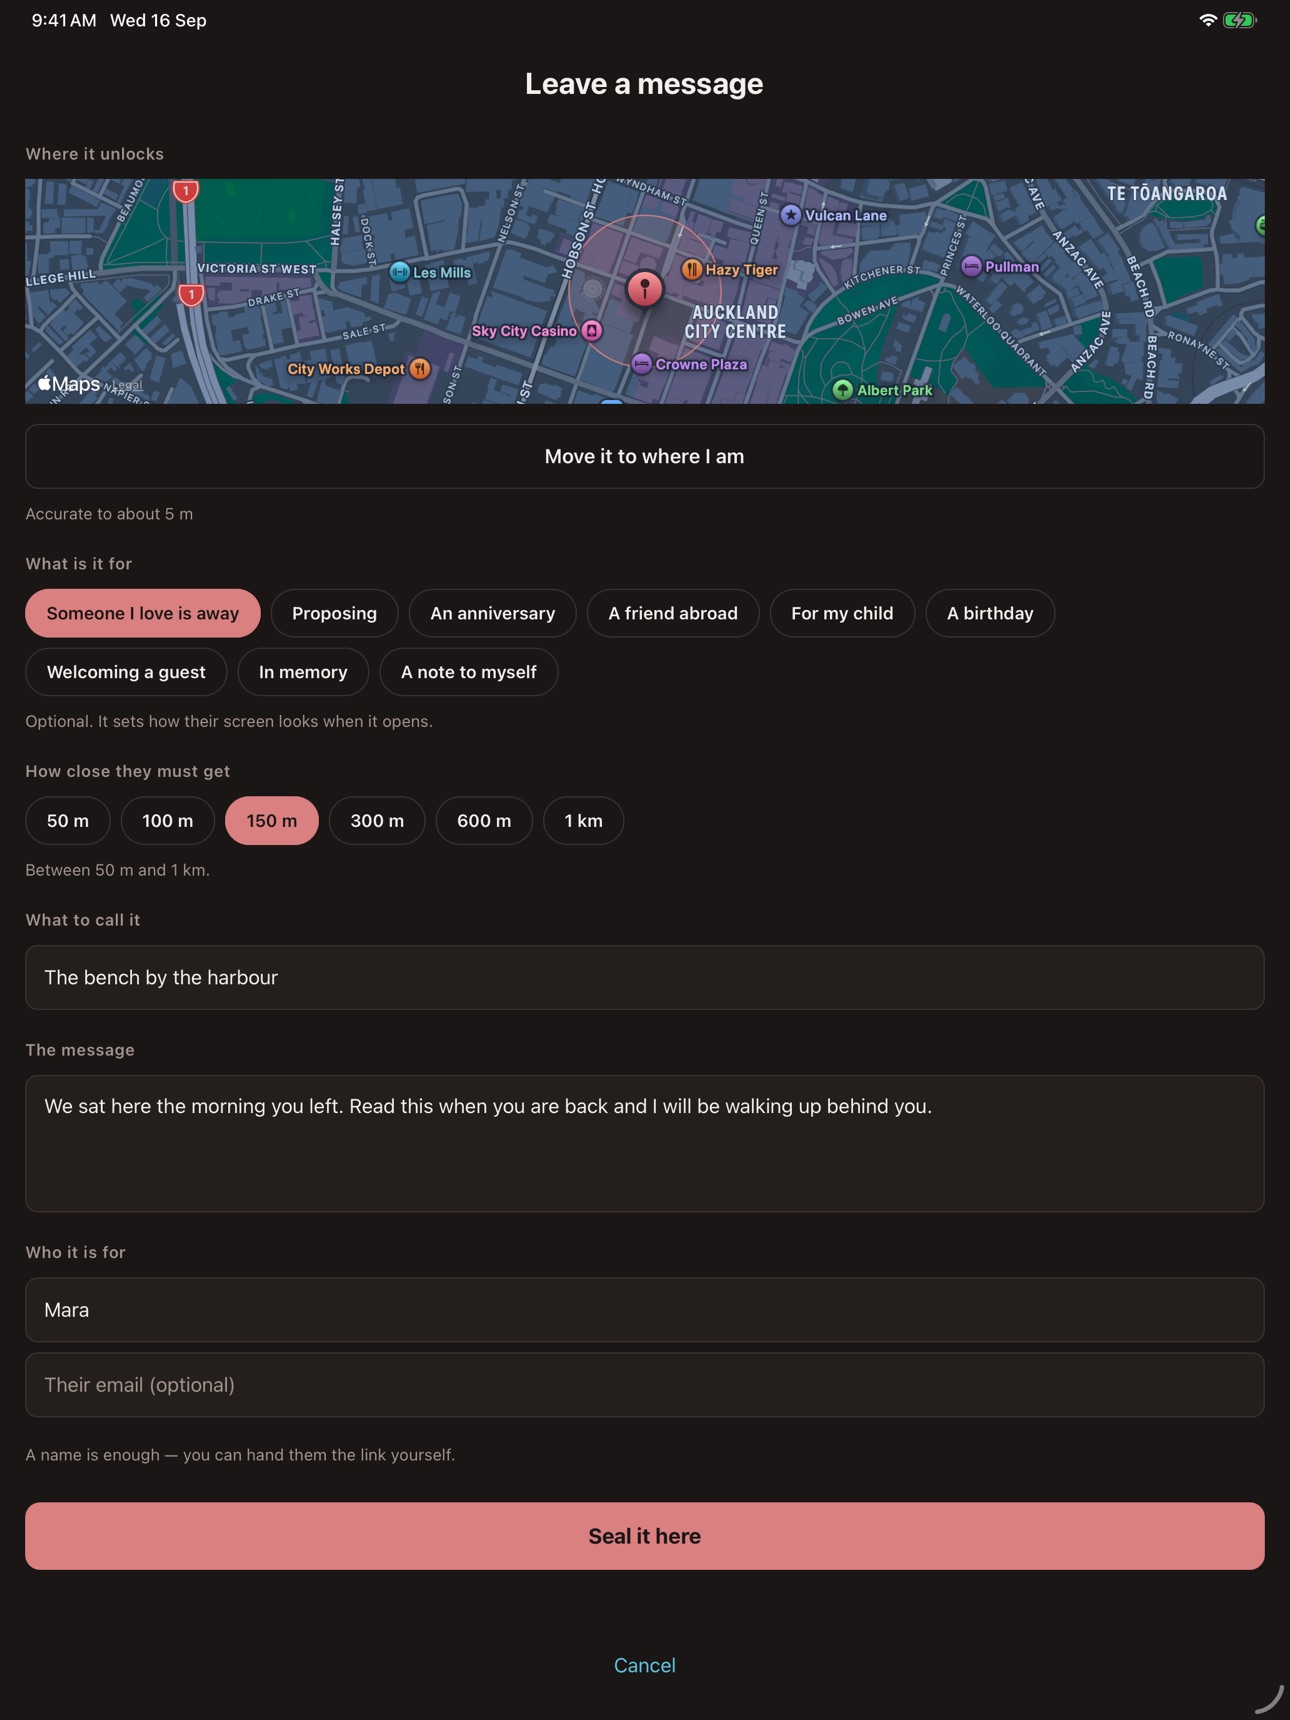Choose the Proposing occasion chip

[335, 613]
